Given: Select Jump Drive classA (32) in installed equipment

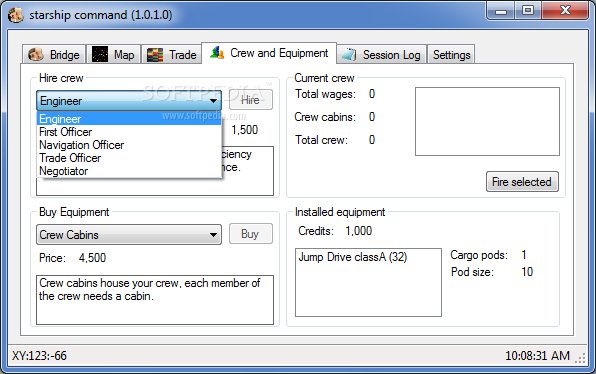Looking at the screenshot, I should pos(353,257).
